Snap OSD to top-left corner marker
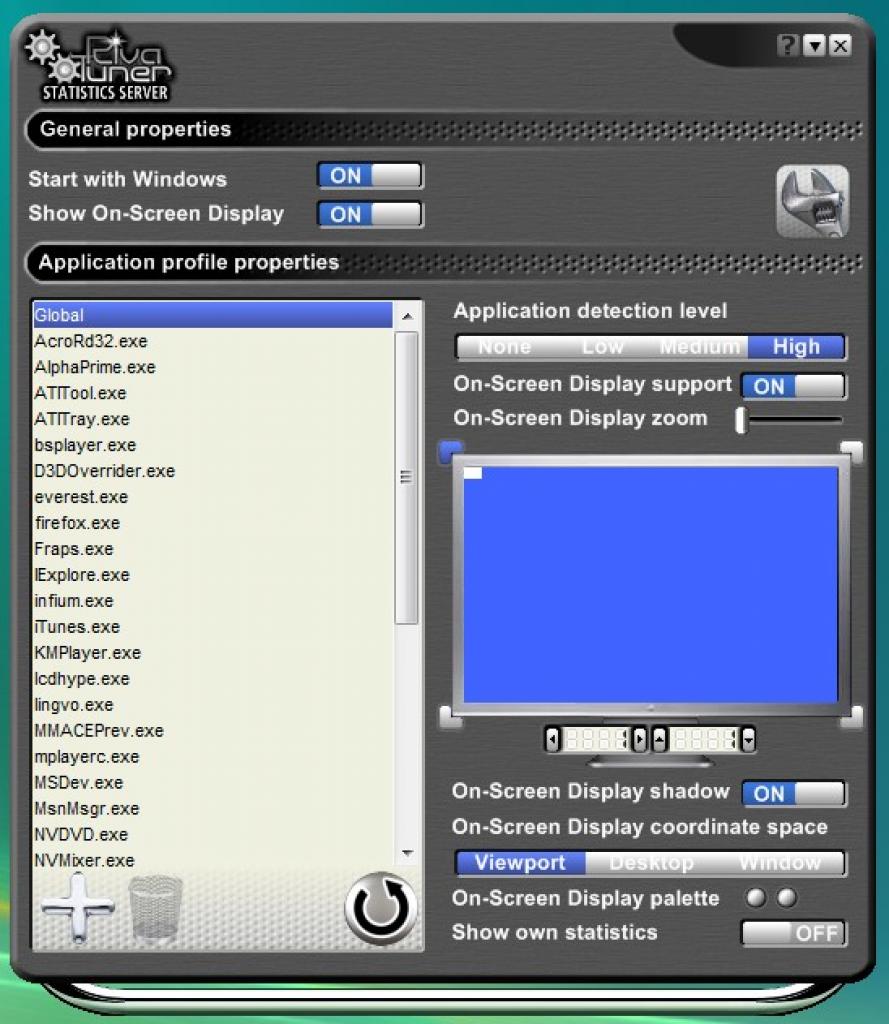 (x=451, y=451)
